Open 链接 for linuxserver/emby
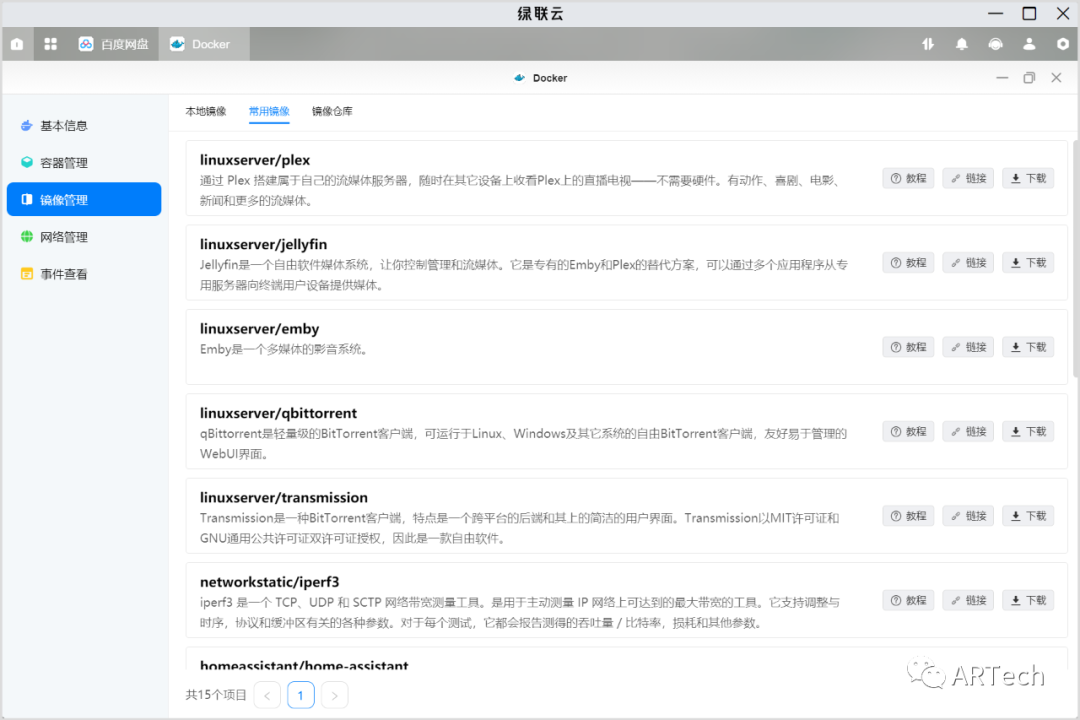 coord(968,347)
